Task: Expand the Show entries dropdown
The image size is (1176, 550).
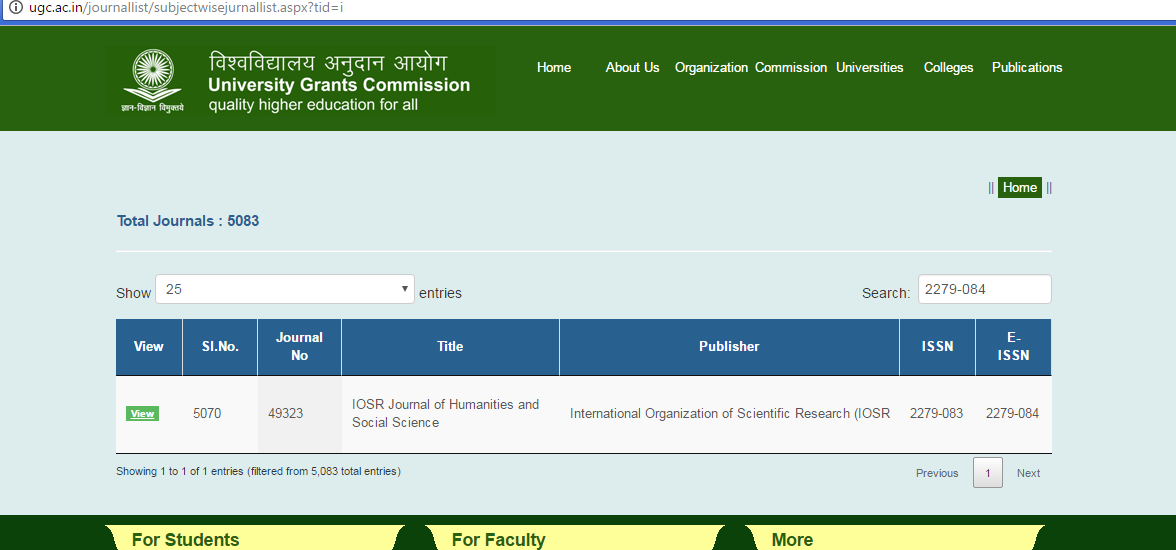Action: (x=285, y=289)
